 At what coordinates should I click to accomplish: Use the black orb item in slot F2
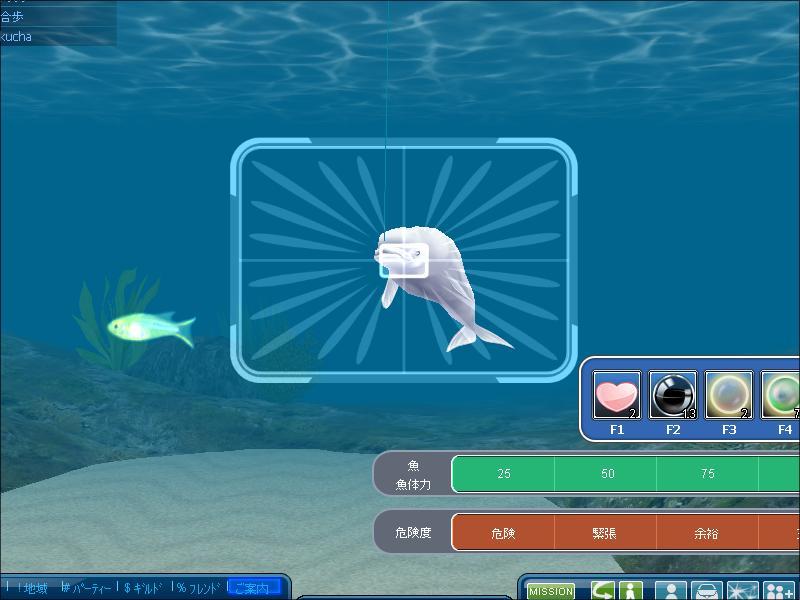[x=672, y=396]
